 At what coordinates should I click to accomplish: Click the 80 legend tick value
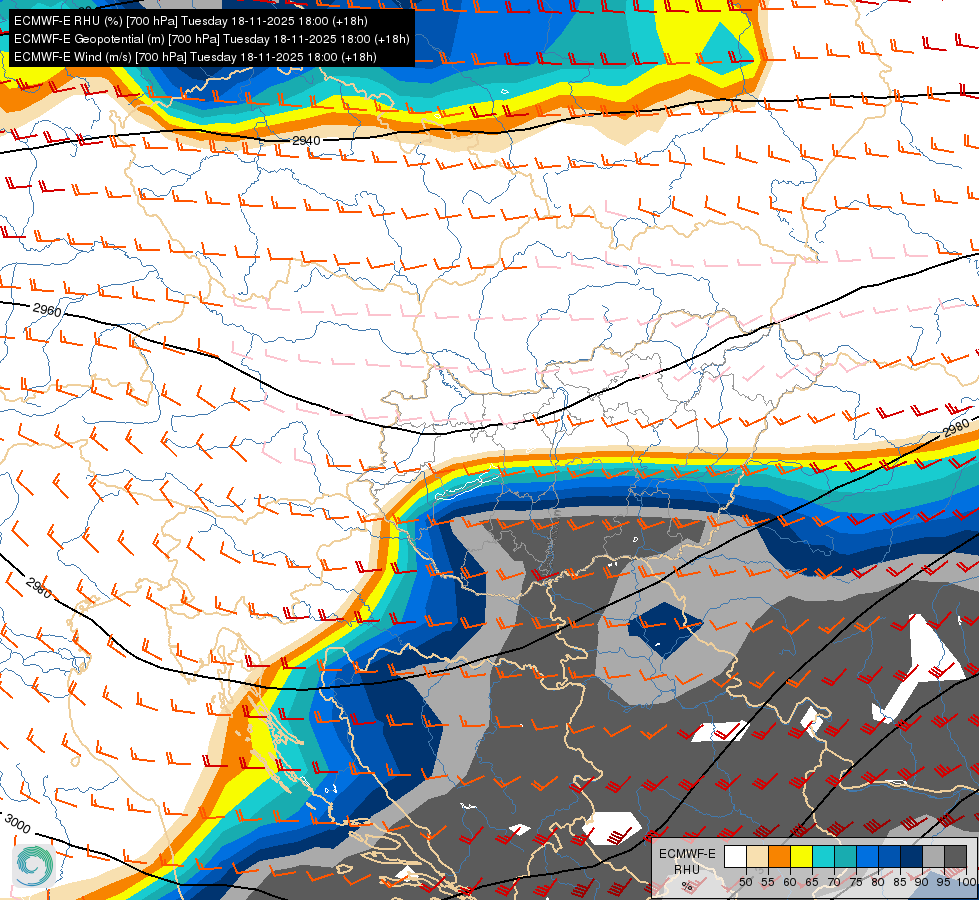point(878,882)
